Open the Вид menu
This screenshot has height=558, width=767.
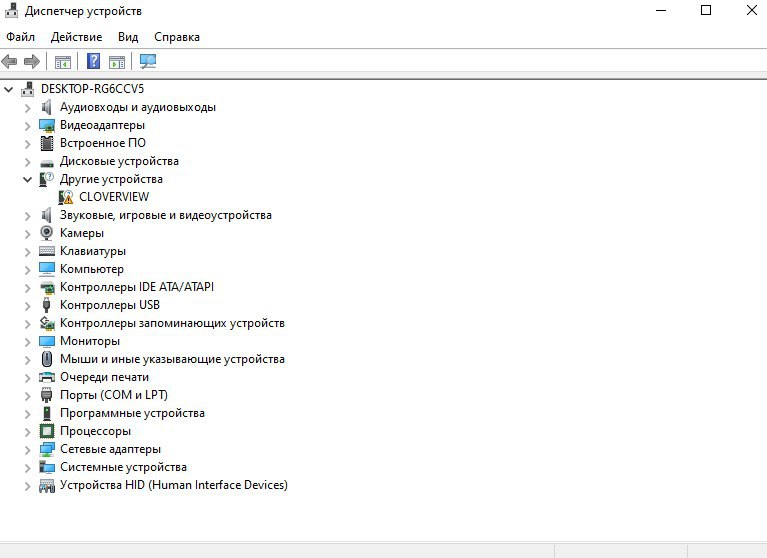[x=128, y=37]
